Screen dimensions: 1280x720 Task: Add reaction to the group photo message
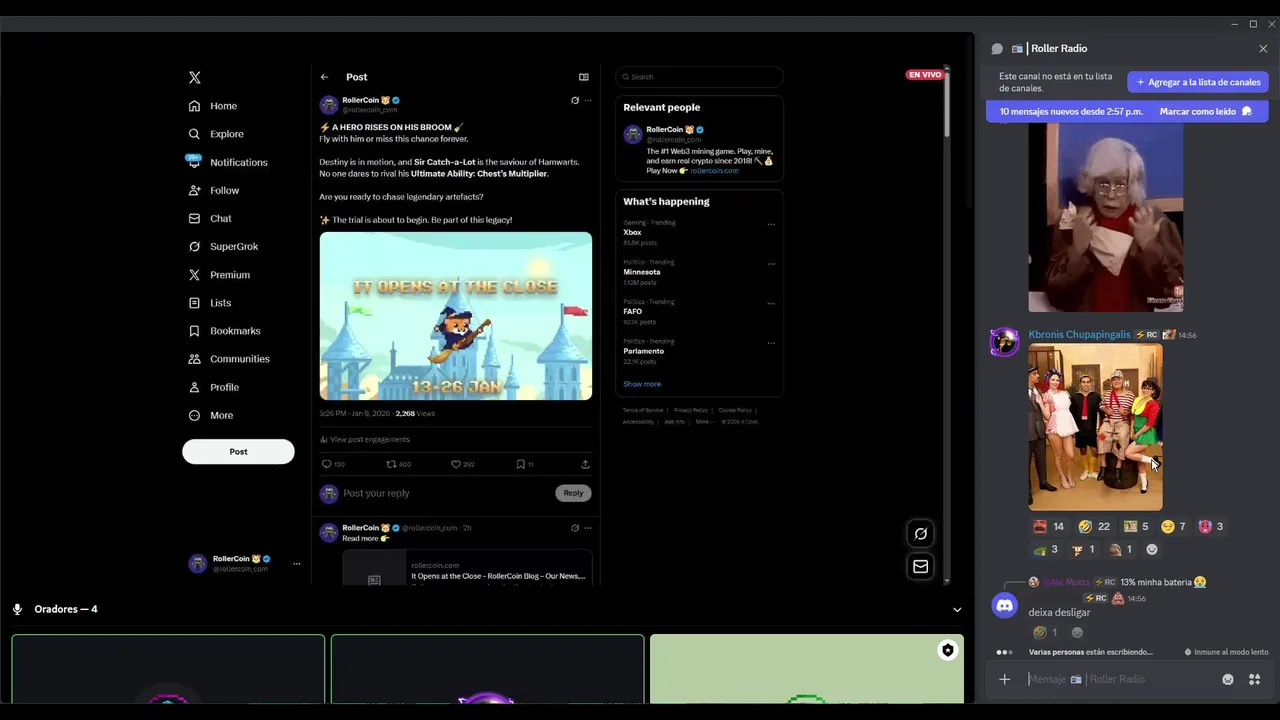[x=1152, y=550]
